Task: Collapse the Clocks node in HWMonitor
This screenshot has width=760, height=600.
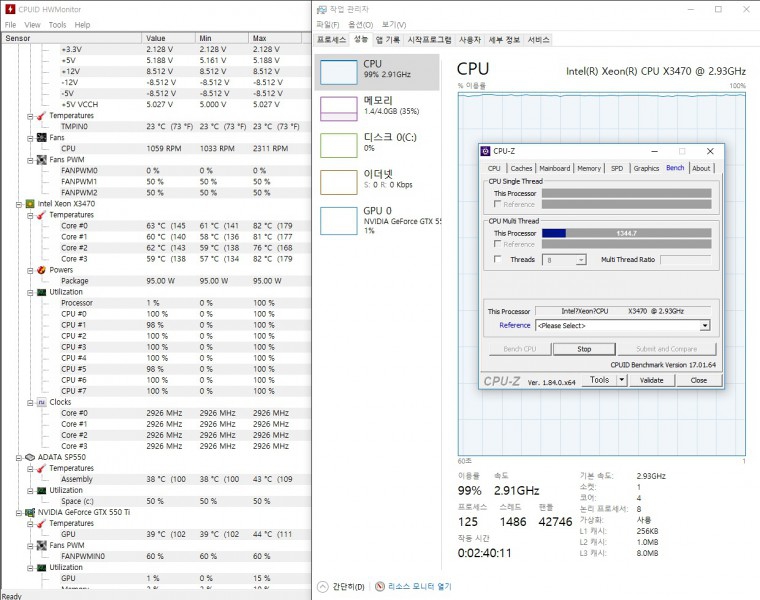Action: (30, 403)
